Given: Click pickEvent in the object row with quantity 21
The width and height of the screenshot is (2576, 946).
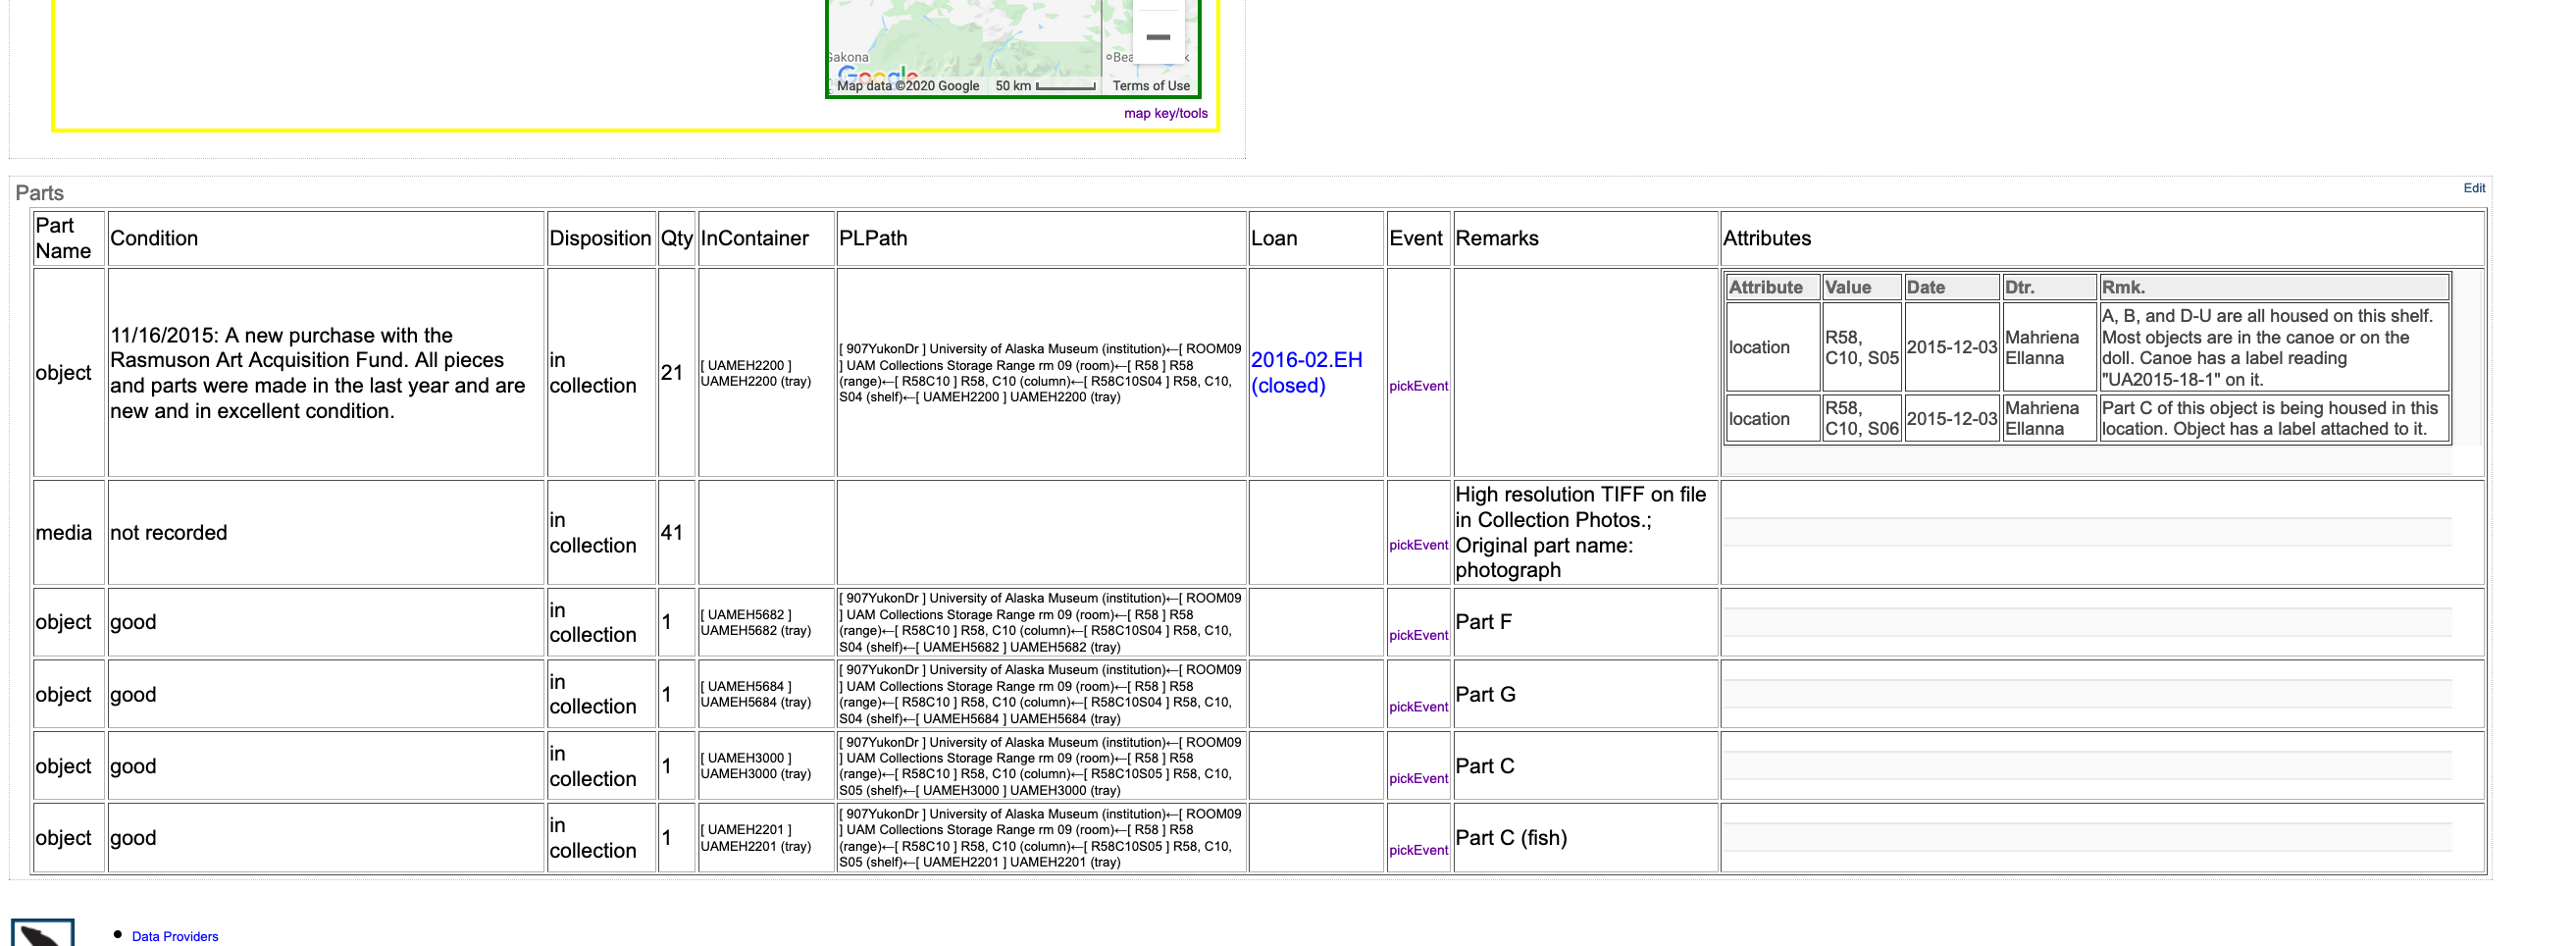Looking at the screenshot, I should click(x=1418, y=386).
